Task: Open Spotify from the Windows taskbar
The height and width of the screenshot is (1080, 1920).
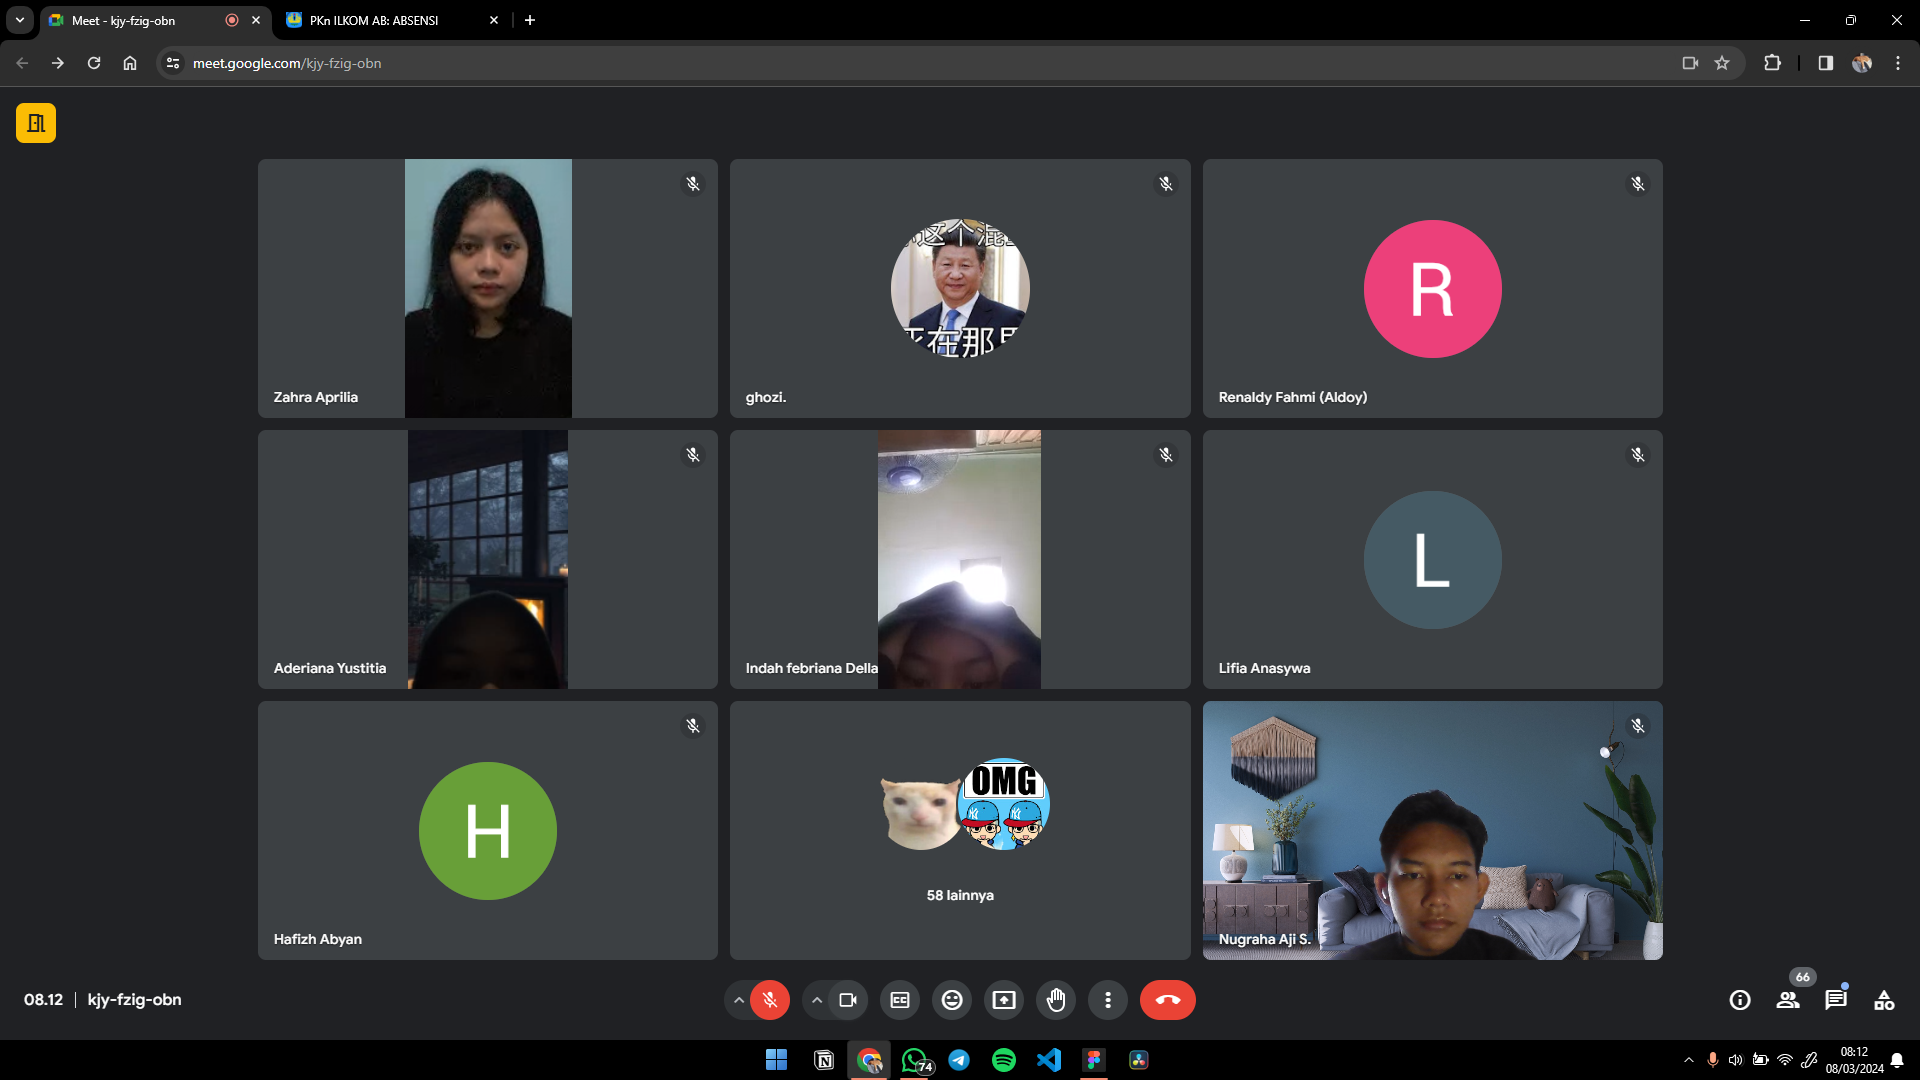Action: pyautogui.click(x=1004, y=1060)
